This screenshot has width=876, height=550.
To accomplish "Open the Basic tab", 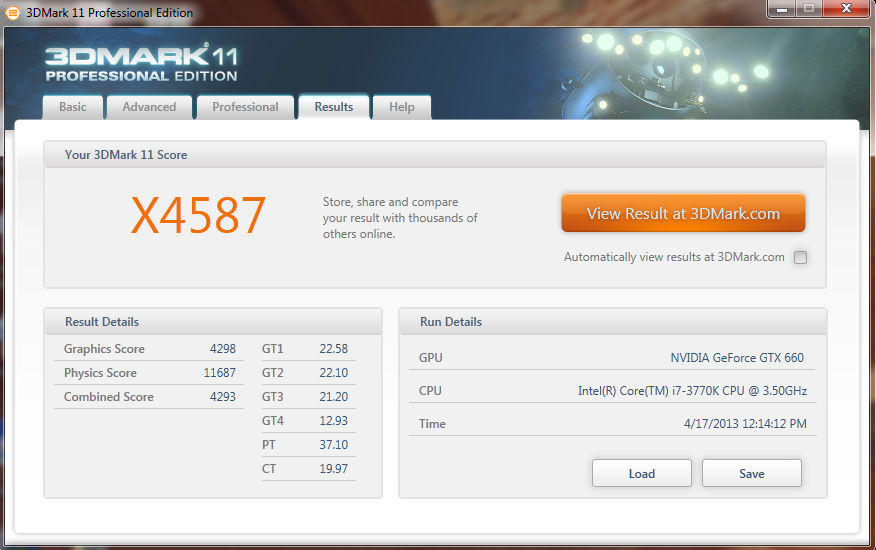I will coord(73,107).
